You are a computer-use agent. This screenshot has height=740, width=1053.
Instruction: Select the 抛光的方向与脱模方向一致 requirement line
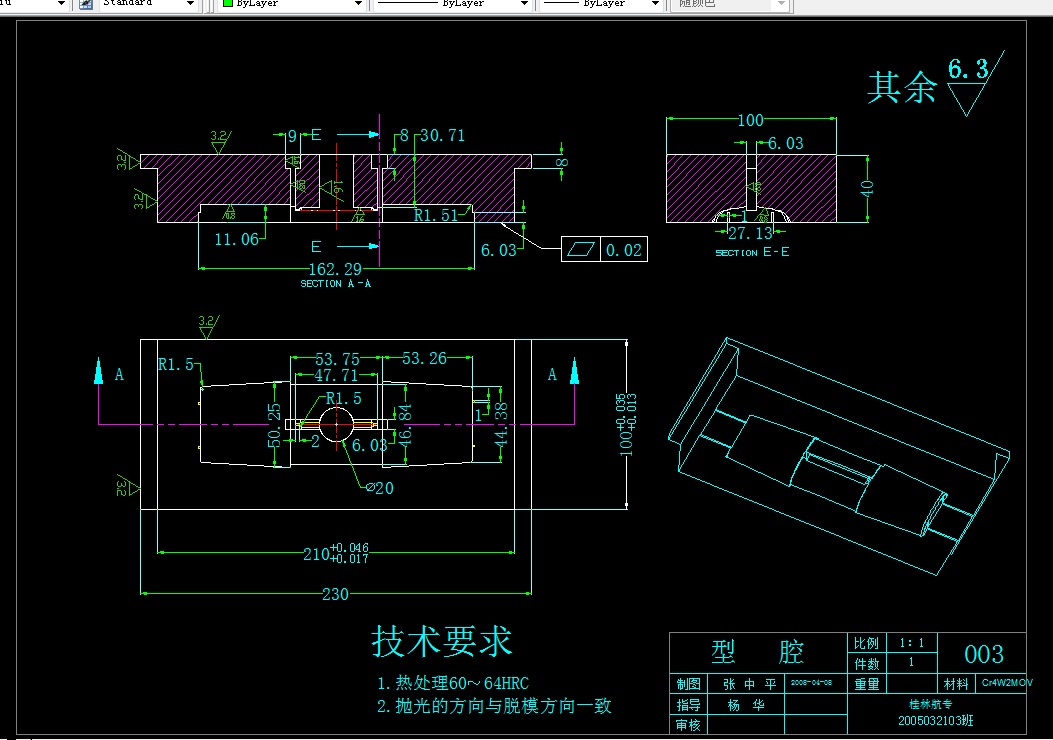pos(494,706)
